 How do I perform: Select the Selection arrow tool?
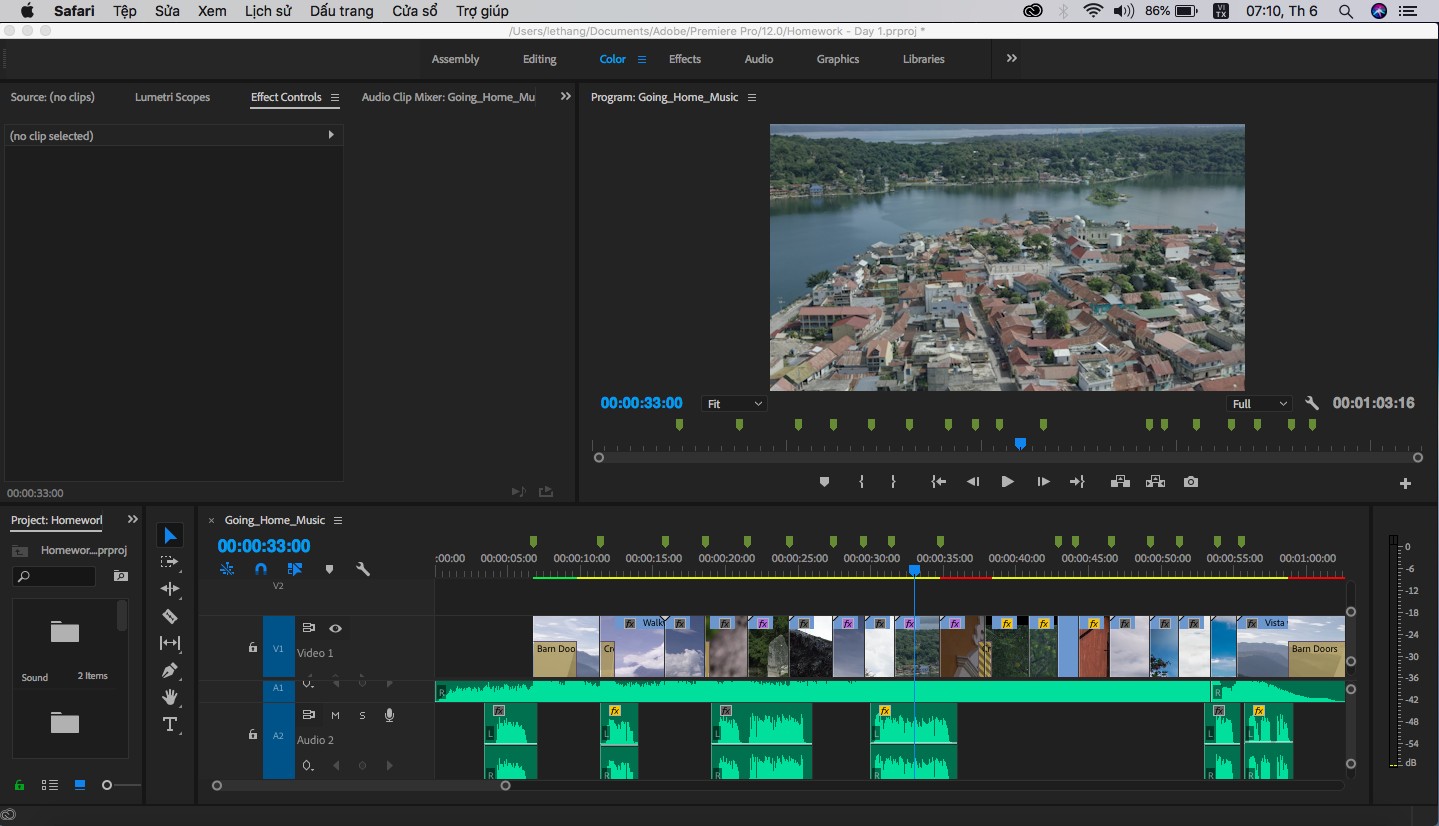click(170, 536)
